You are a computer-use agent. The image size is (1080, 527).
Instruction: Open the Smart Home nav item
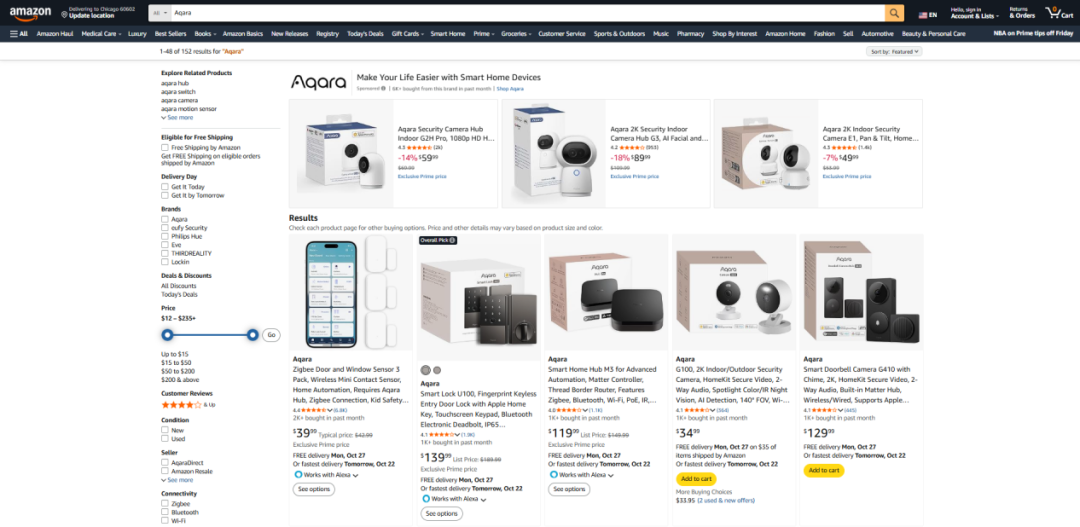(448, 33)
